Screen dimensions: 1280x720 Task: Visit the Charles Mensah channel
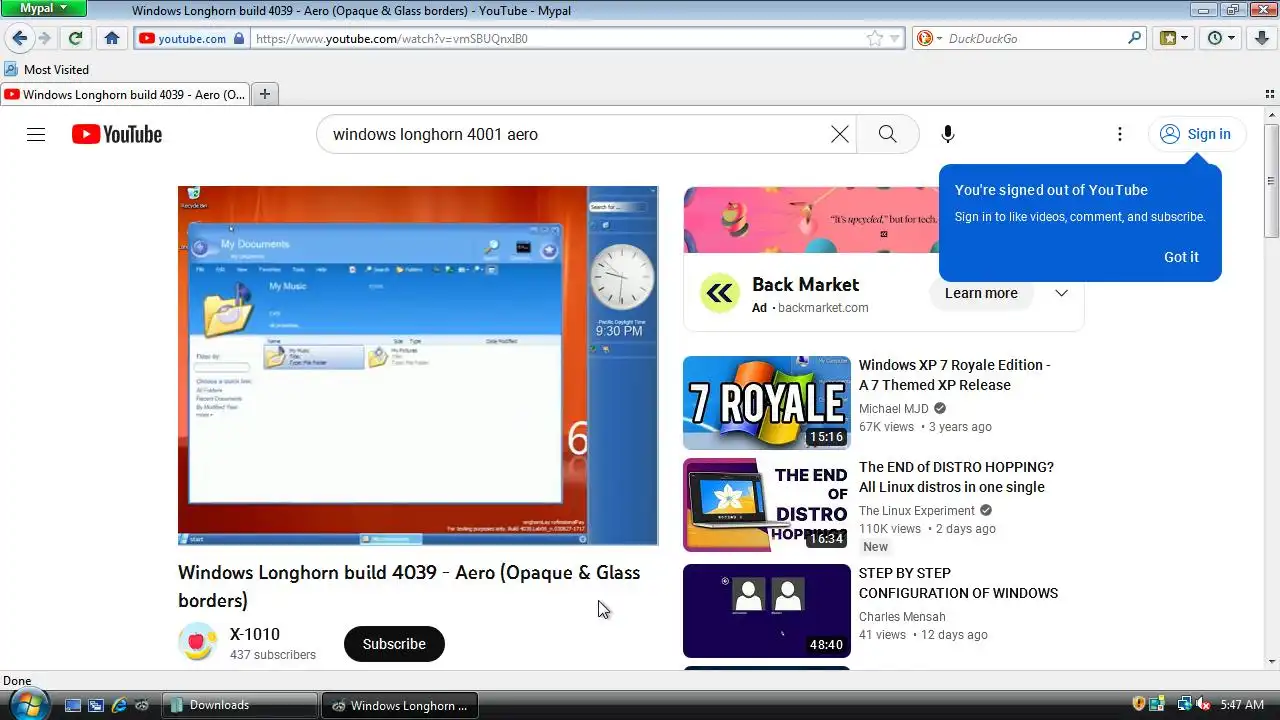tap(902, 617)
